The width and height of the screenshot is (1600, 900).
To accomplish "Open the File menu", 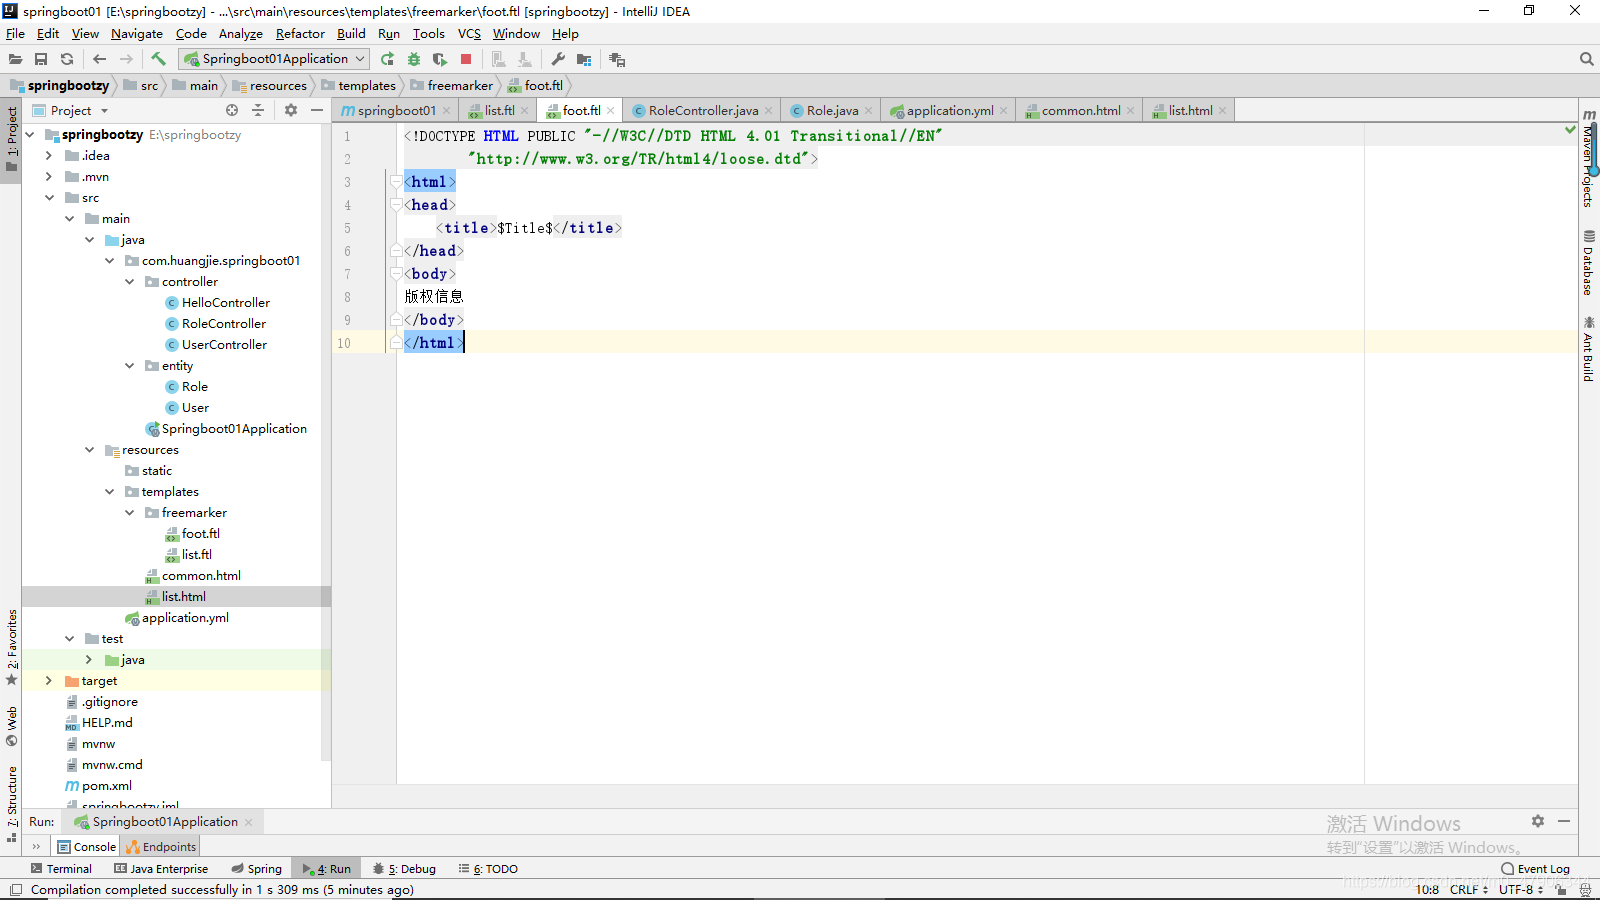I will [15, 33].
